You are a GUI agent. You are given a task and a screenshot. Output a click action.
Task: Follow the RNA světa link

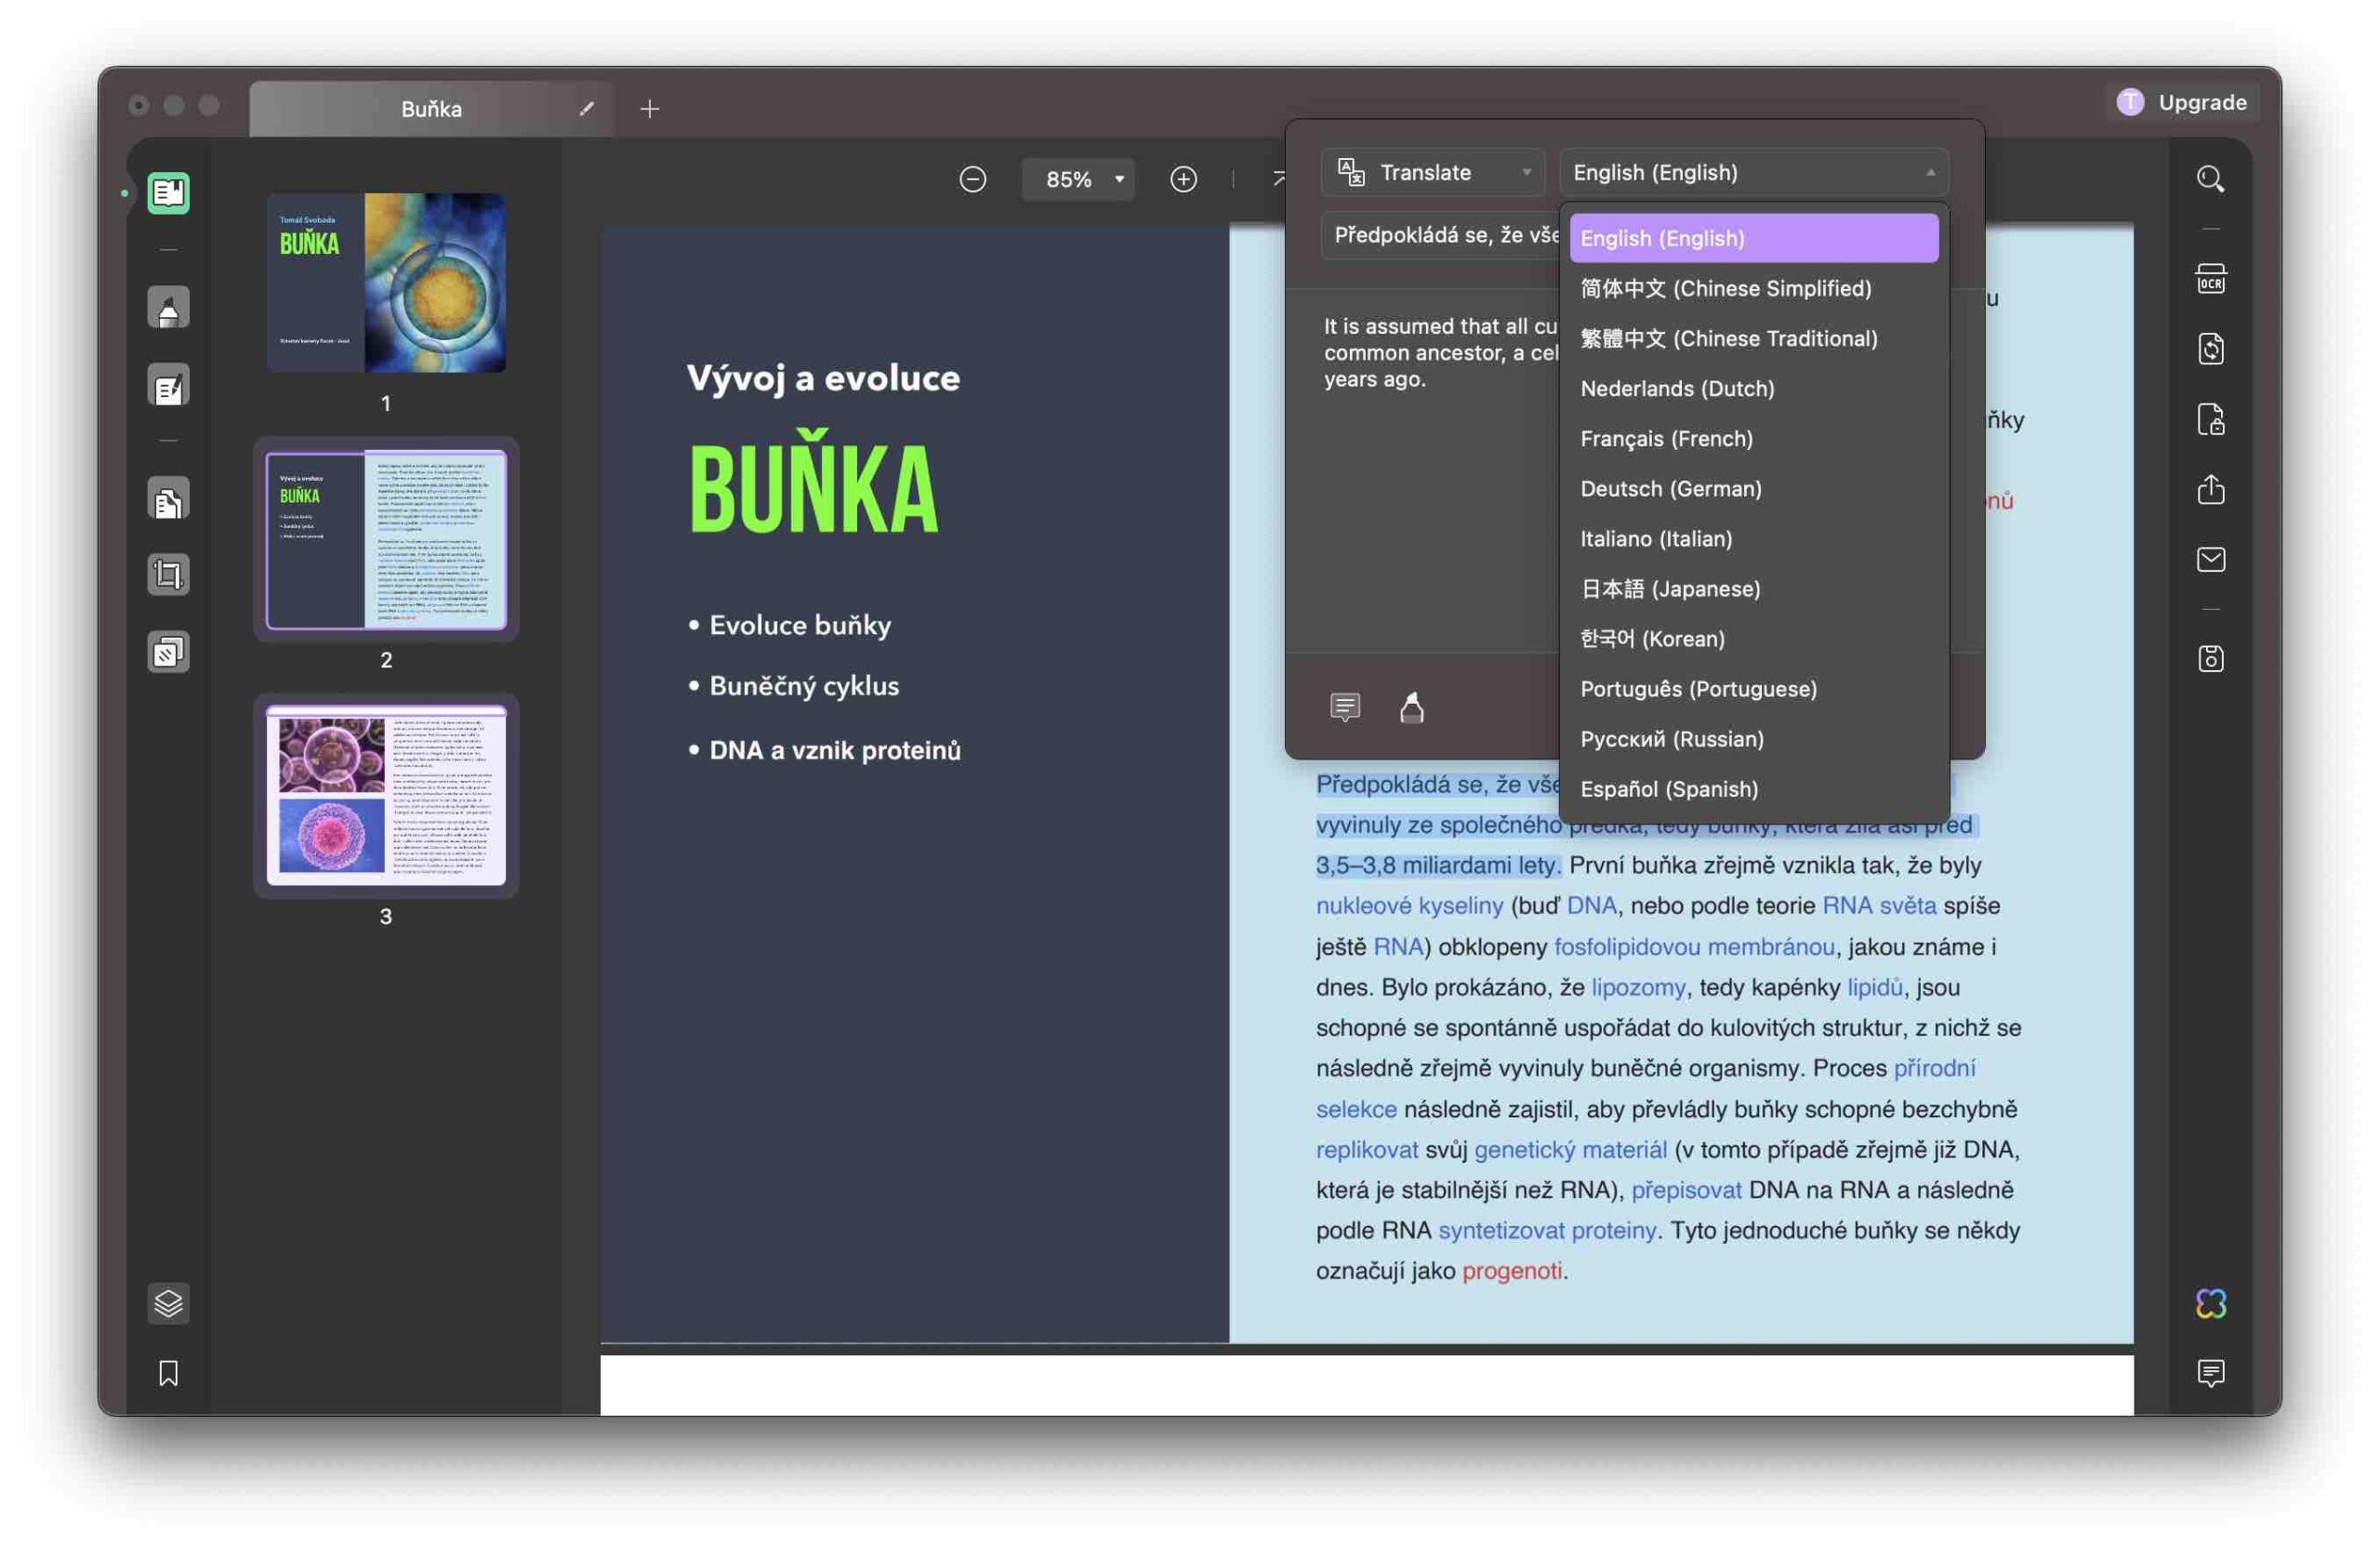point(1879,905)
